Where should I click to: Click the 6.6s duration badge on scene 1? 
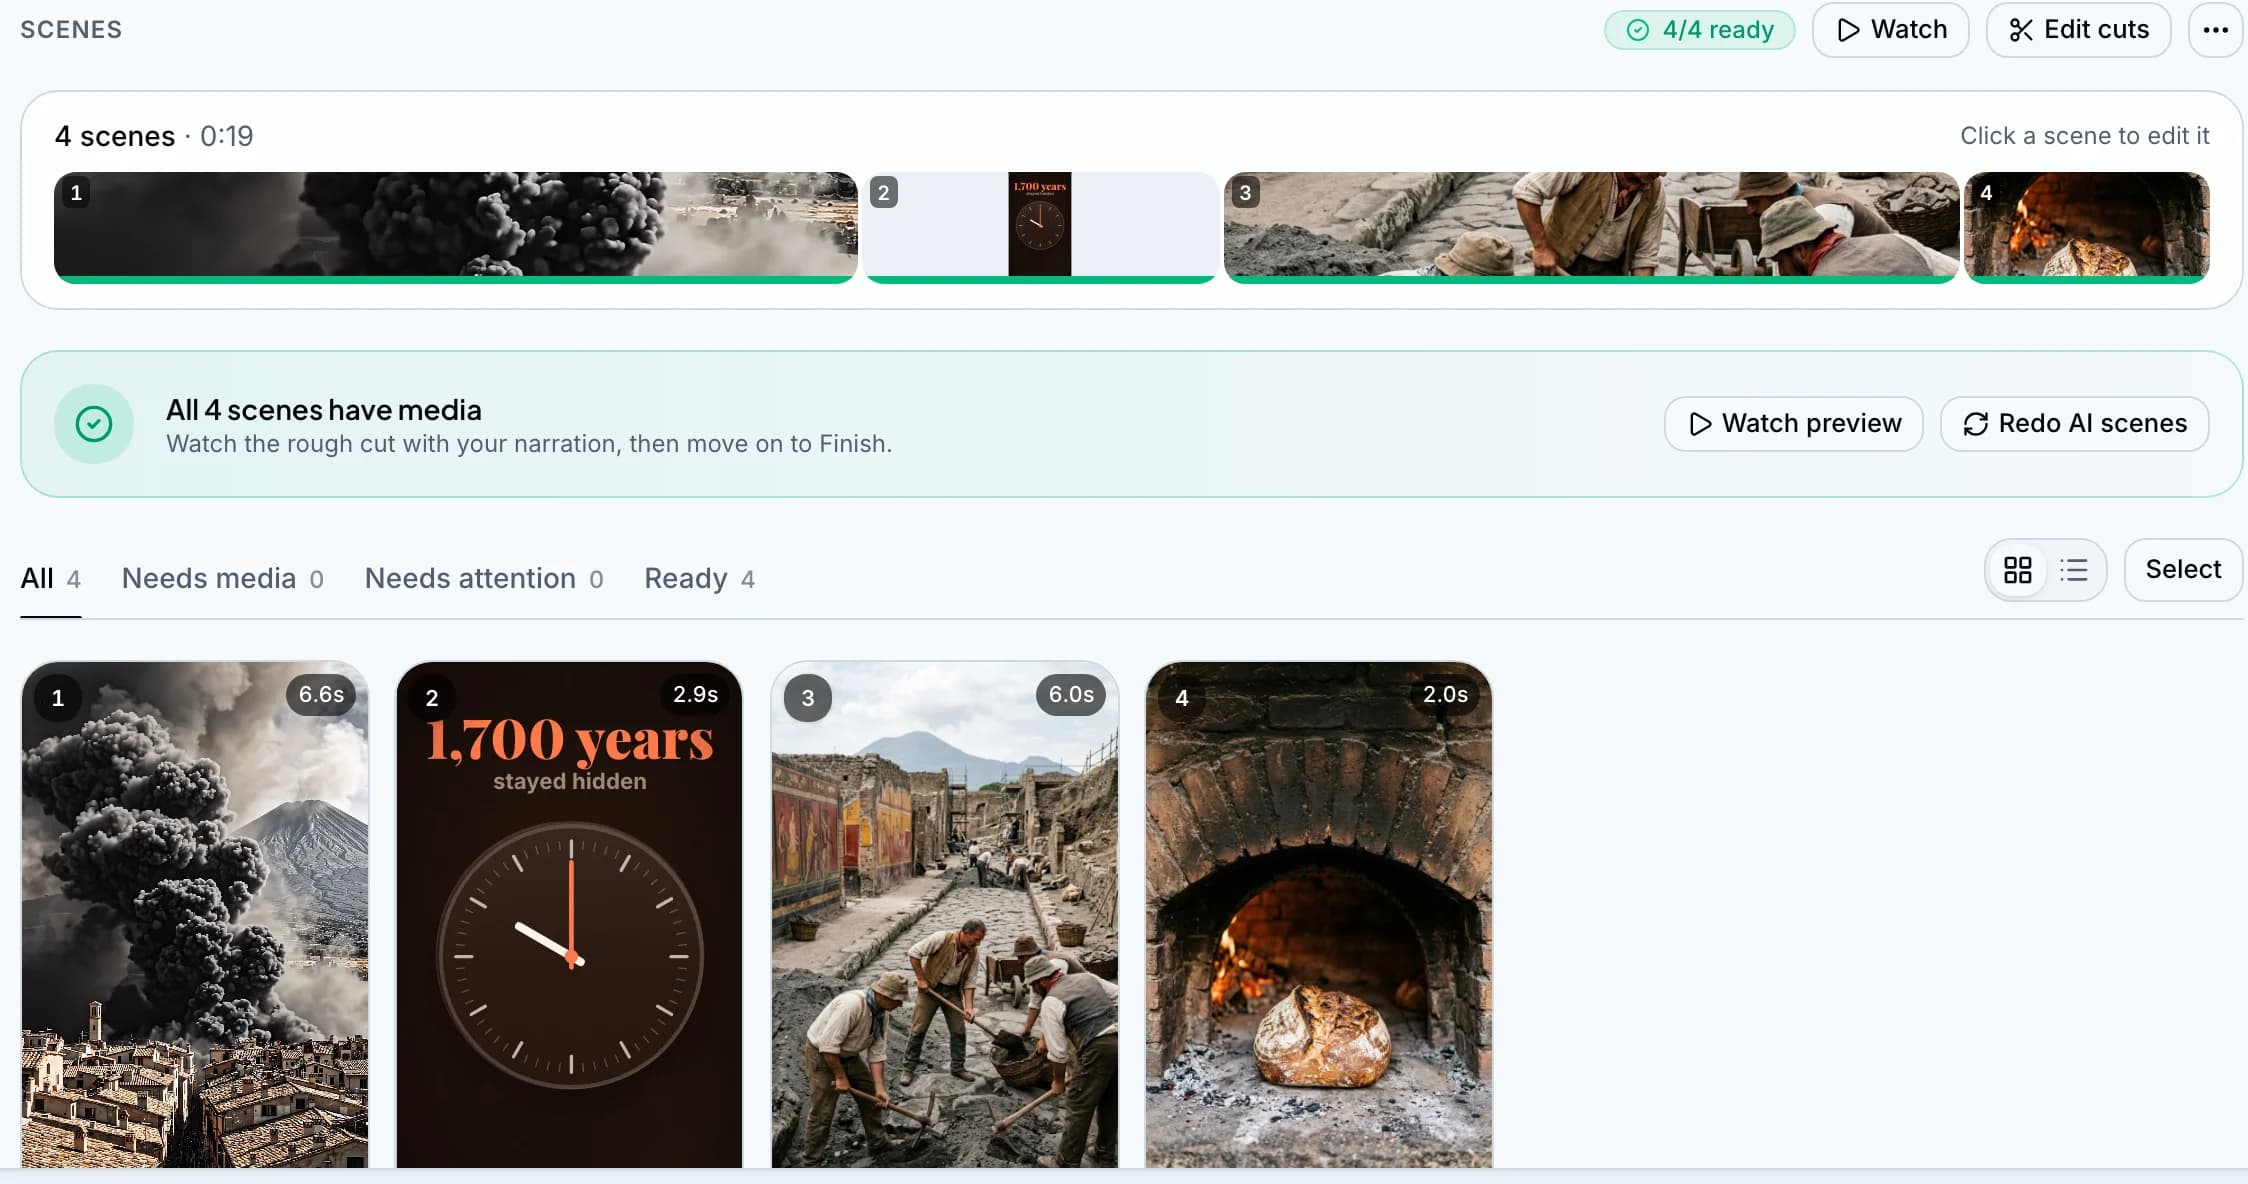(x=321, y=695)
